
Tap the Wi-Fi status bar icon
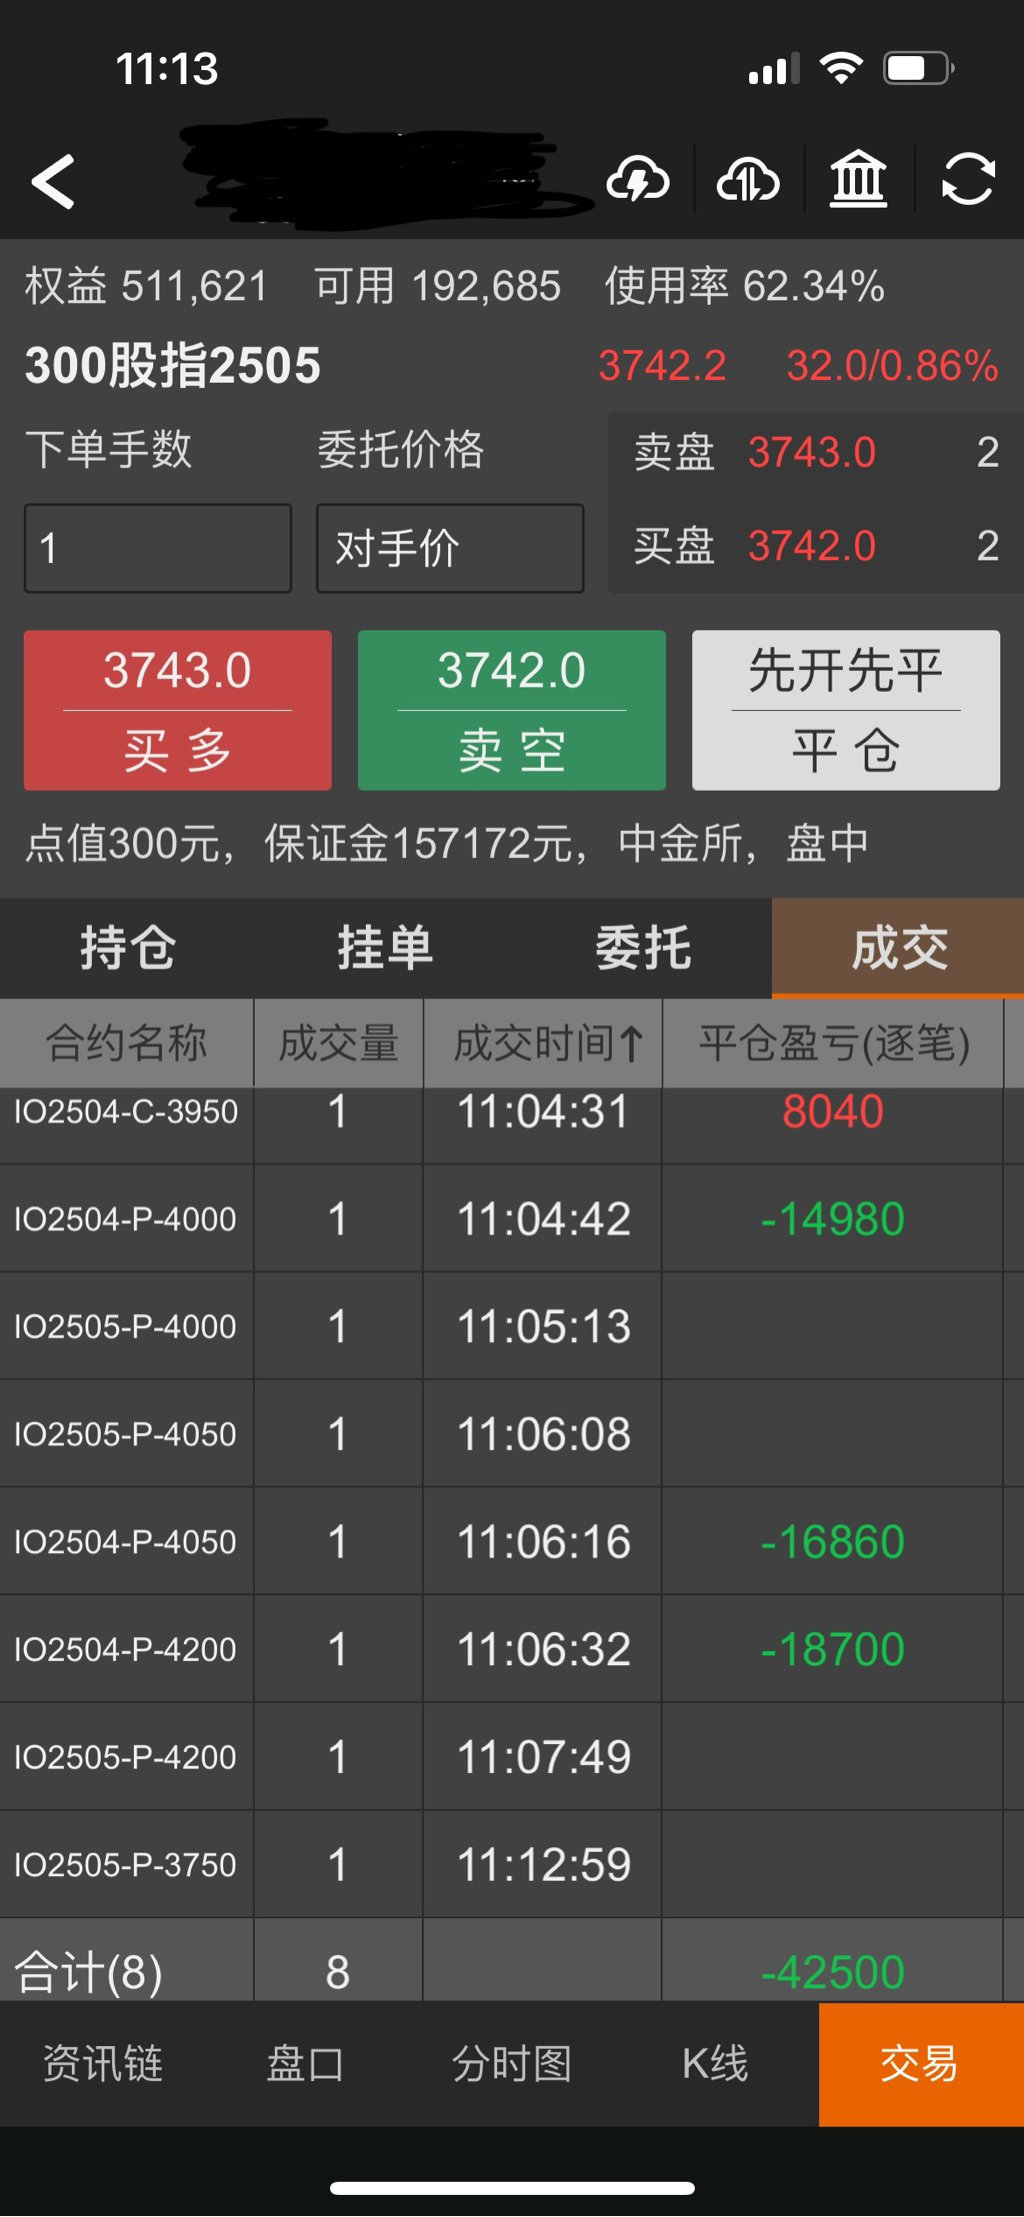tap(841, 68)
